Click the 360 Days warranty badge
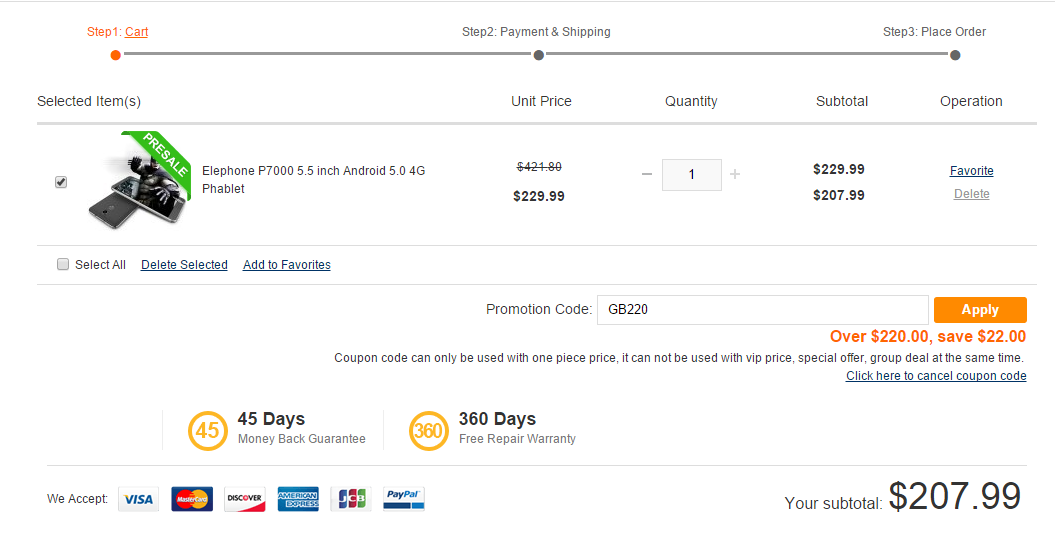 [x=428, y=431]
